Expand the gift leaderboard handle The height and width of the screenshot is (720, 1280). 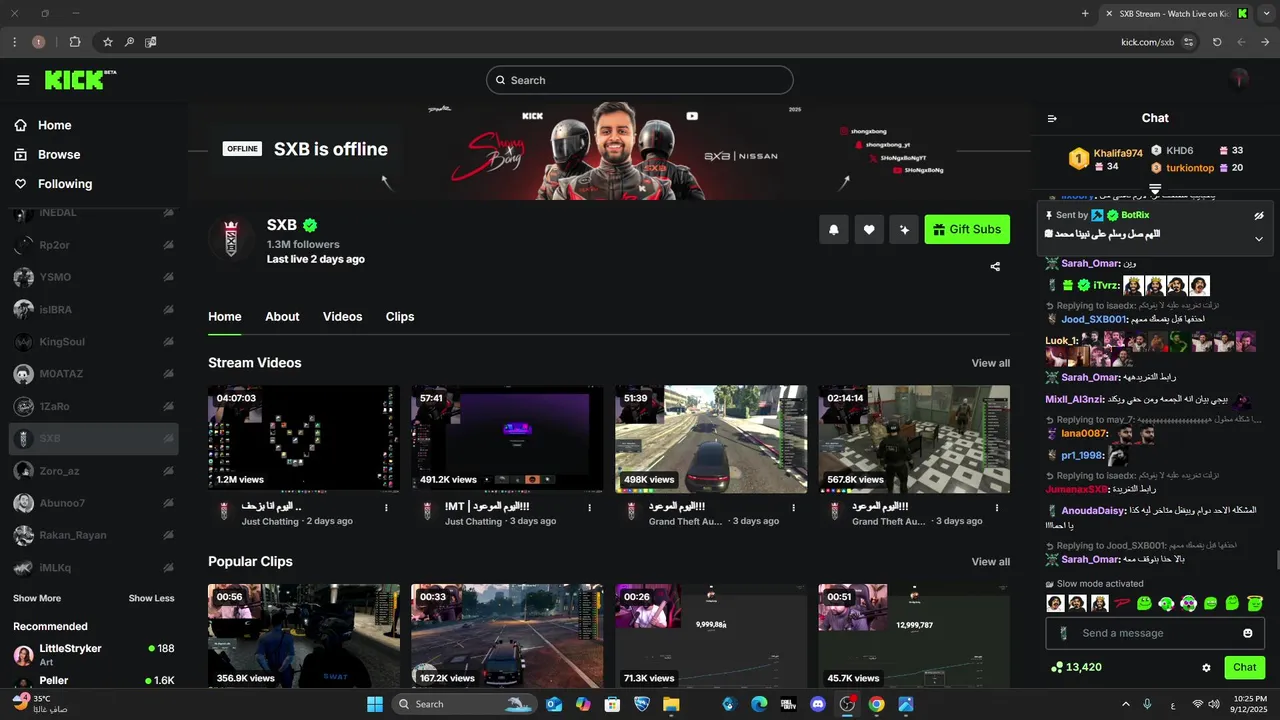(x=1155, y=188)
